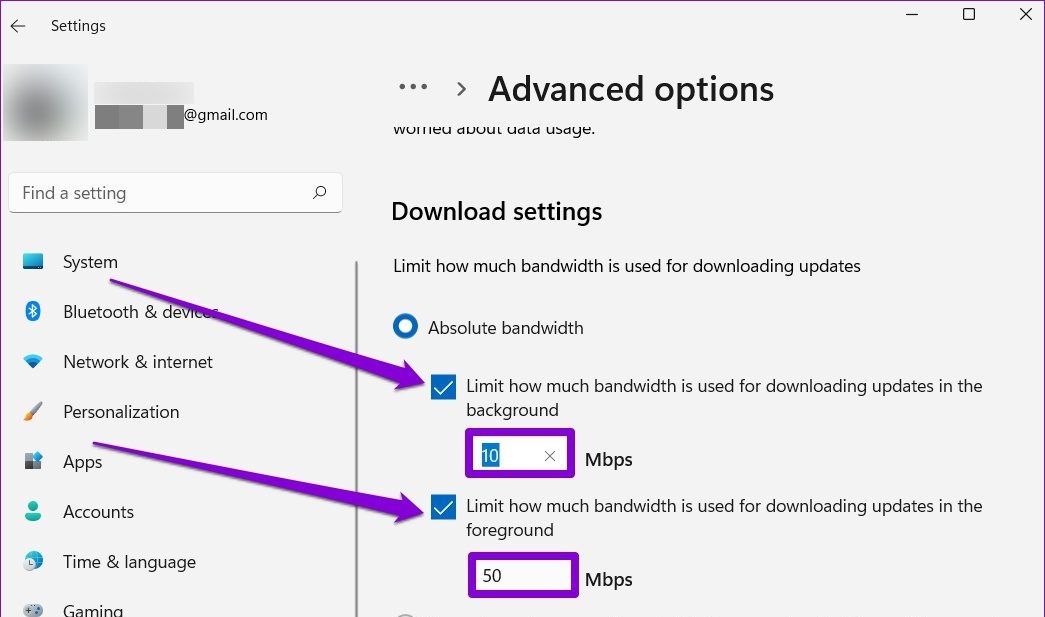Click the Advanced options page title
The image size is (1045, 617).
point(630,89)
